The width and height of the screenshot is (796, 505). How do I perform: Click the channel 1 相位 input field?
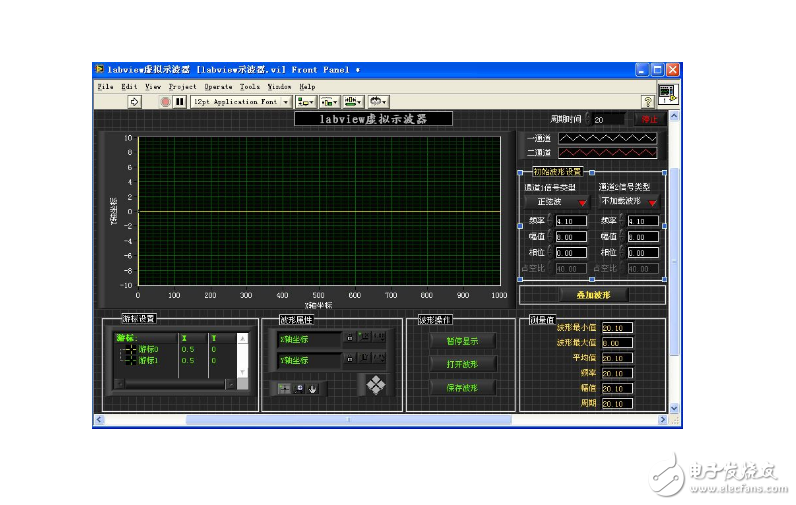click(571, 253)
